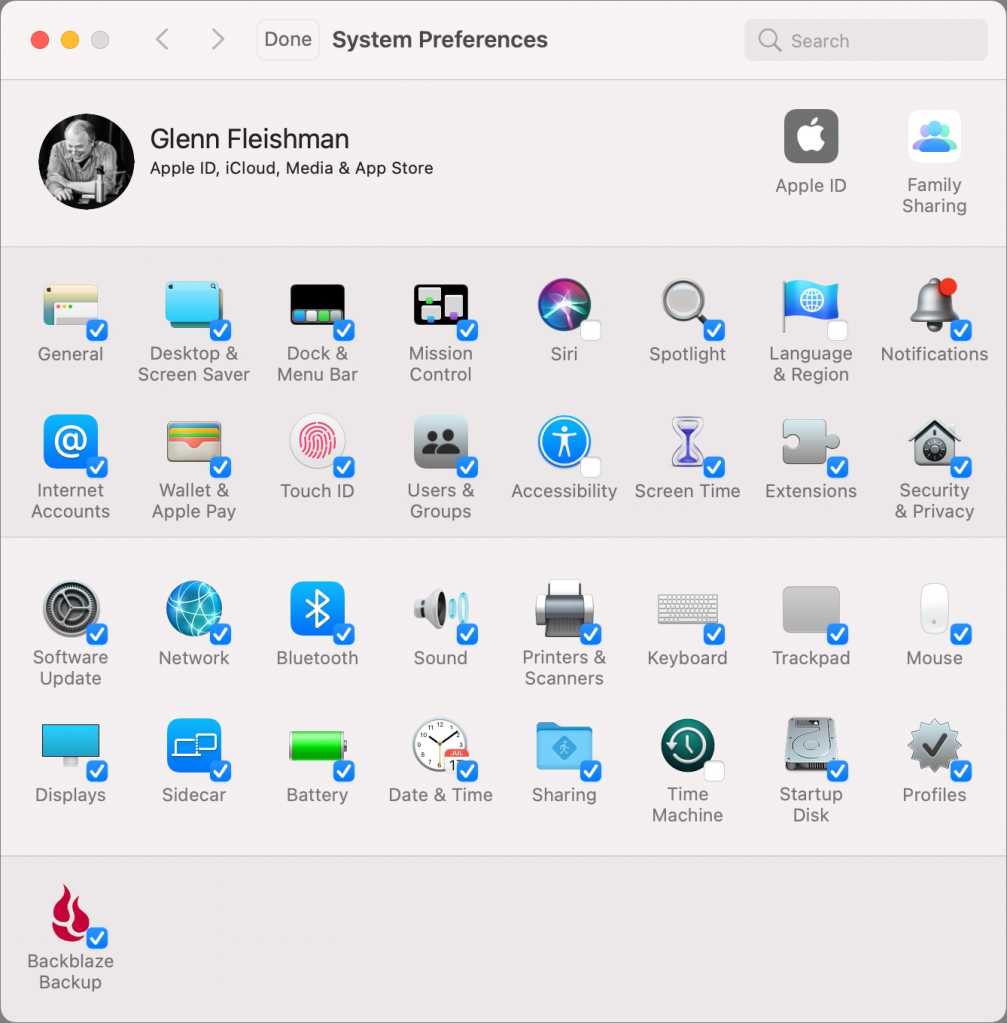Viewport: 1007px width, 1023px height.
Task: Open the Screen Time hourglass icon
Action: 687,442
